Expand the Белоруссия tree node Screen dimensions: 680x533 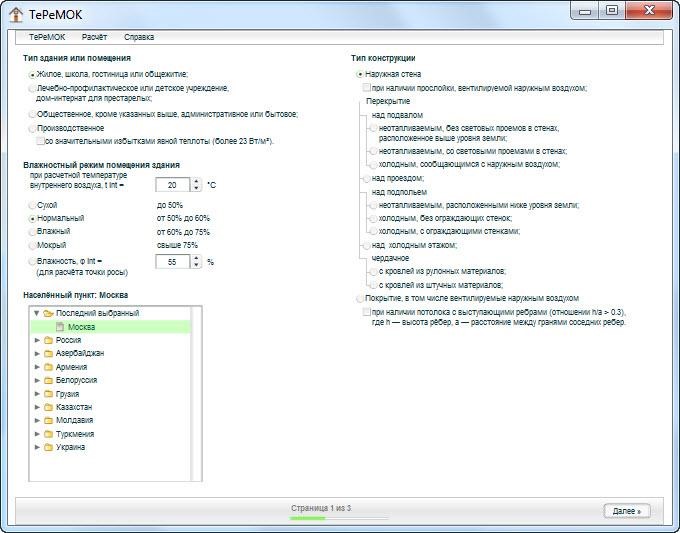click(x=37, y=381)
